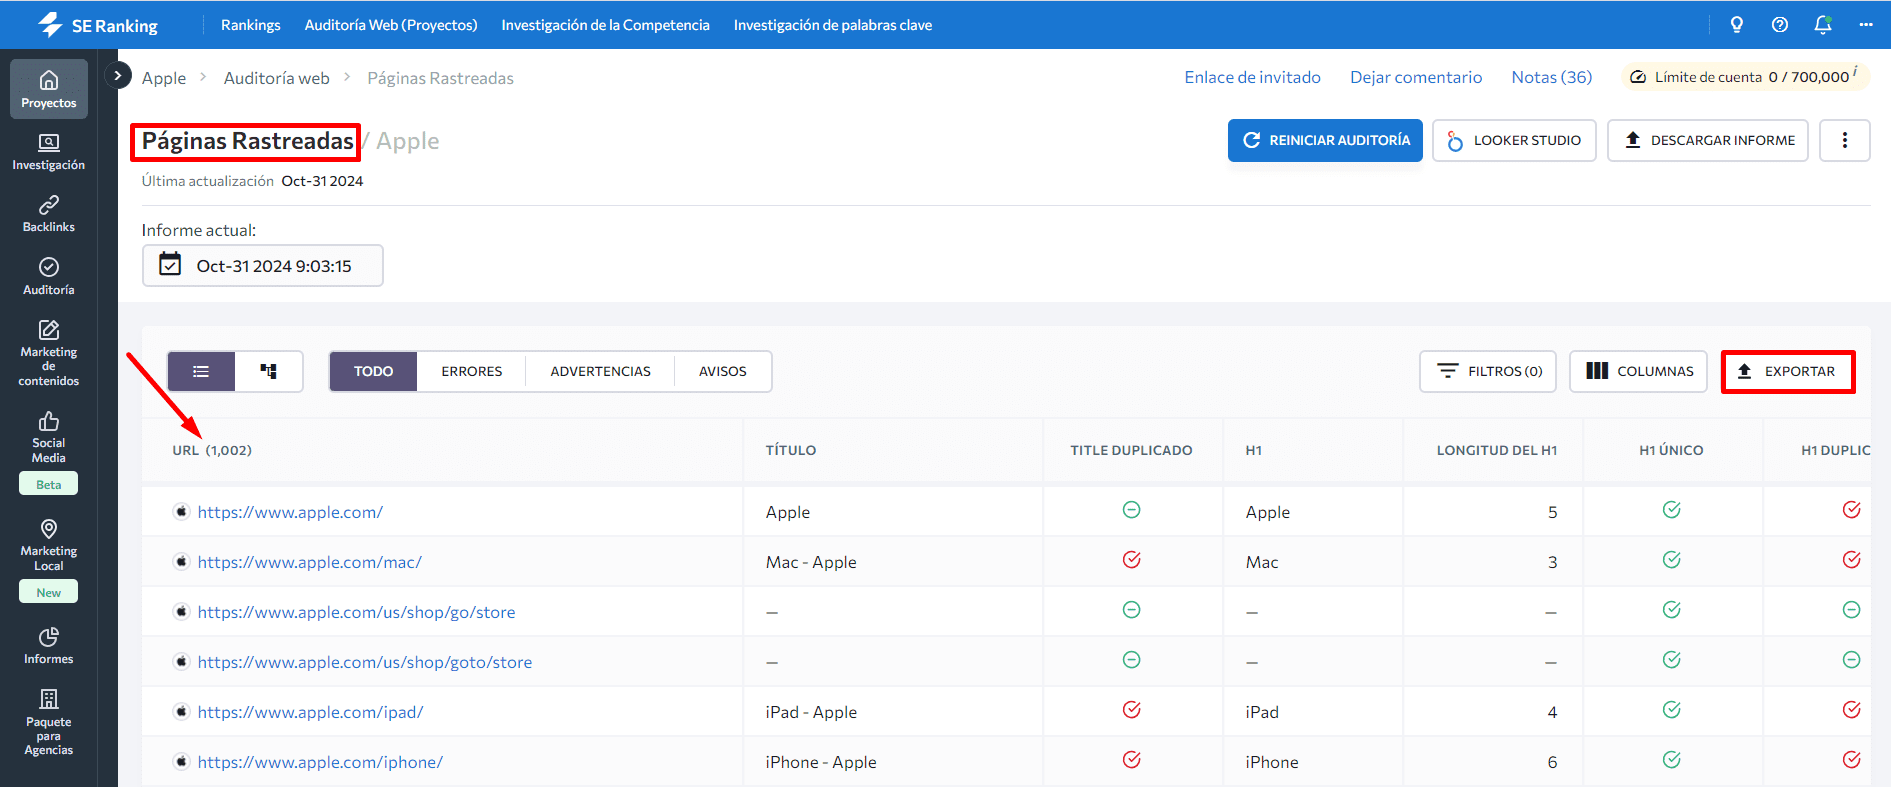This screenshot has height=787, width=1891.
Task: Click Apple breadcrumb
Action: (164, 78)
